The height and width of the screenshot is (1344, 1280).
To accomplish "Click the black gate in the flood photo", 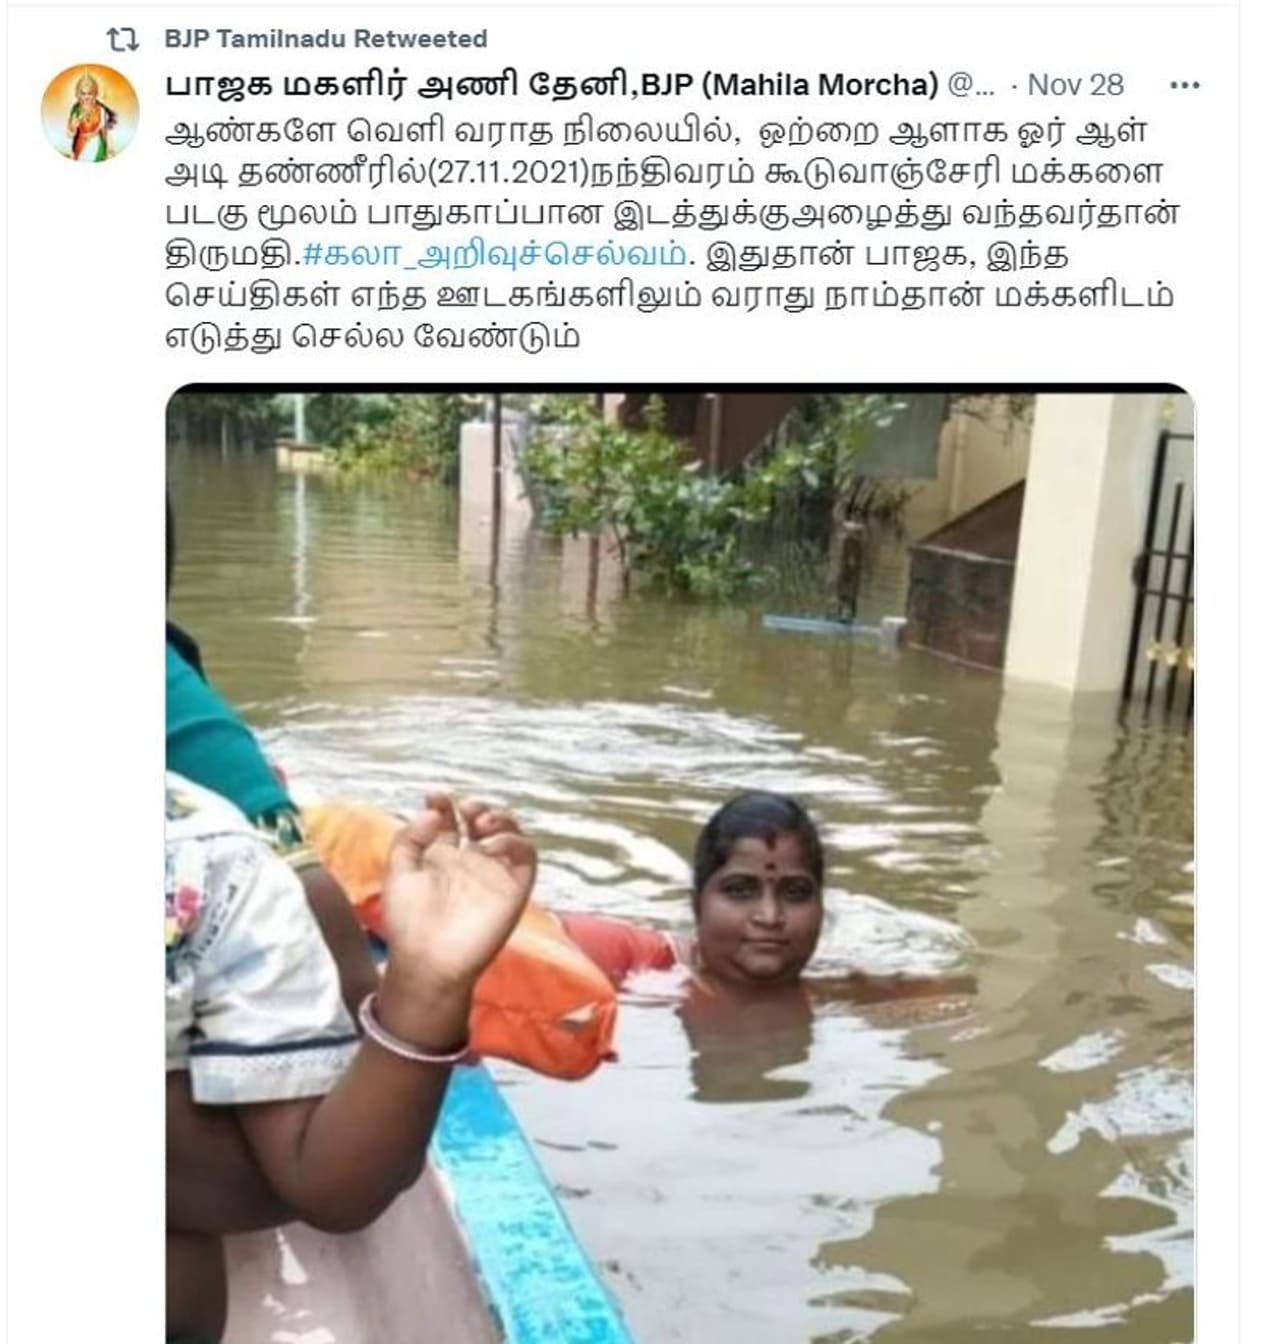I will [1160, 570].
